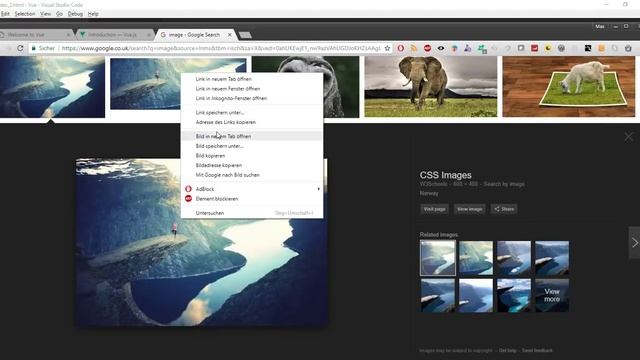Choose 'Link in neuem Fenster öffnen'
This screenshot has width=640, height=360.
252,89
